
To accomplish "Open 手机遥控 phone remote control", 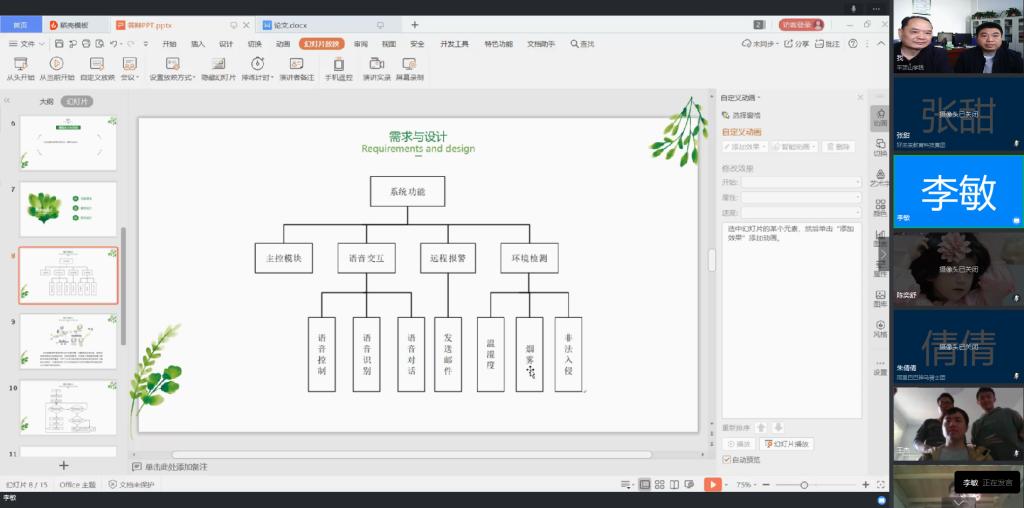I will click(x=338, y=63).
